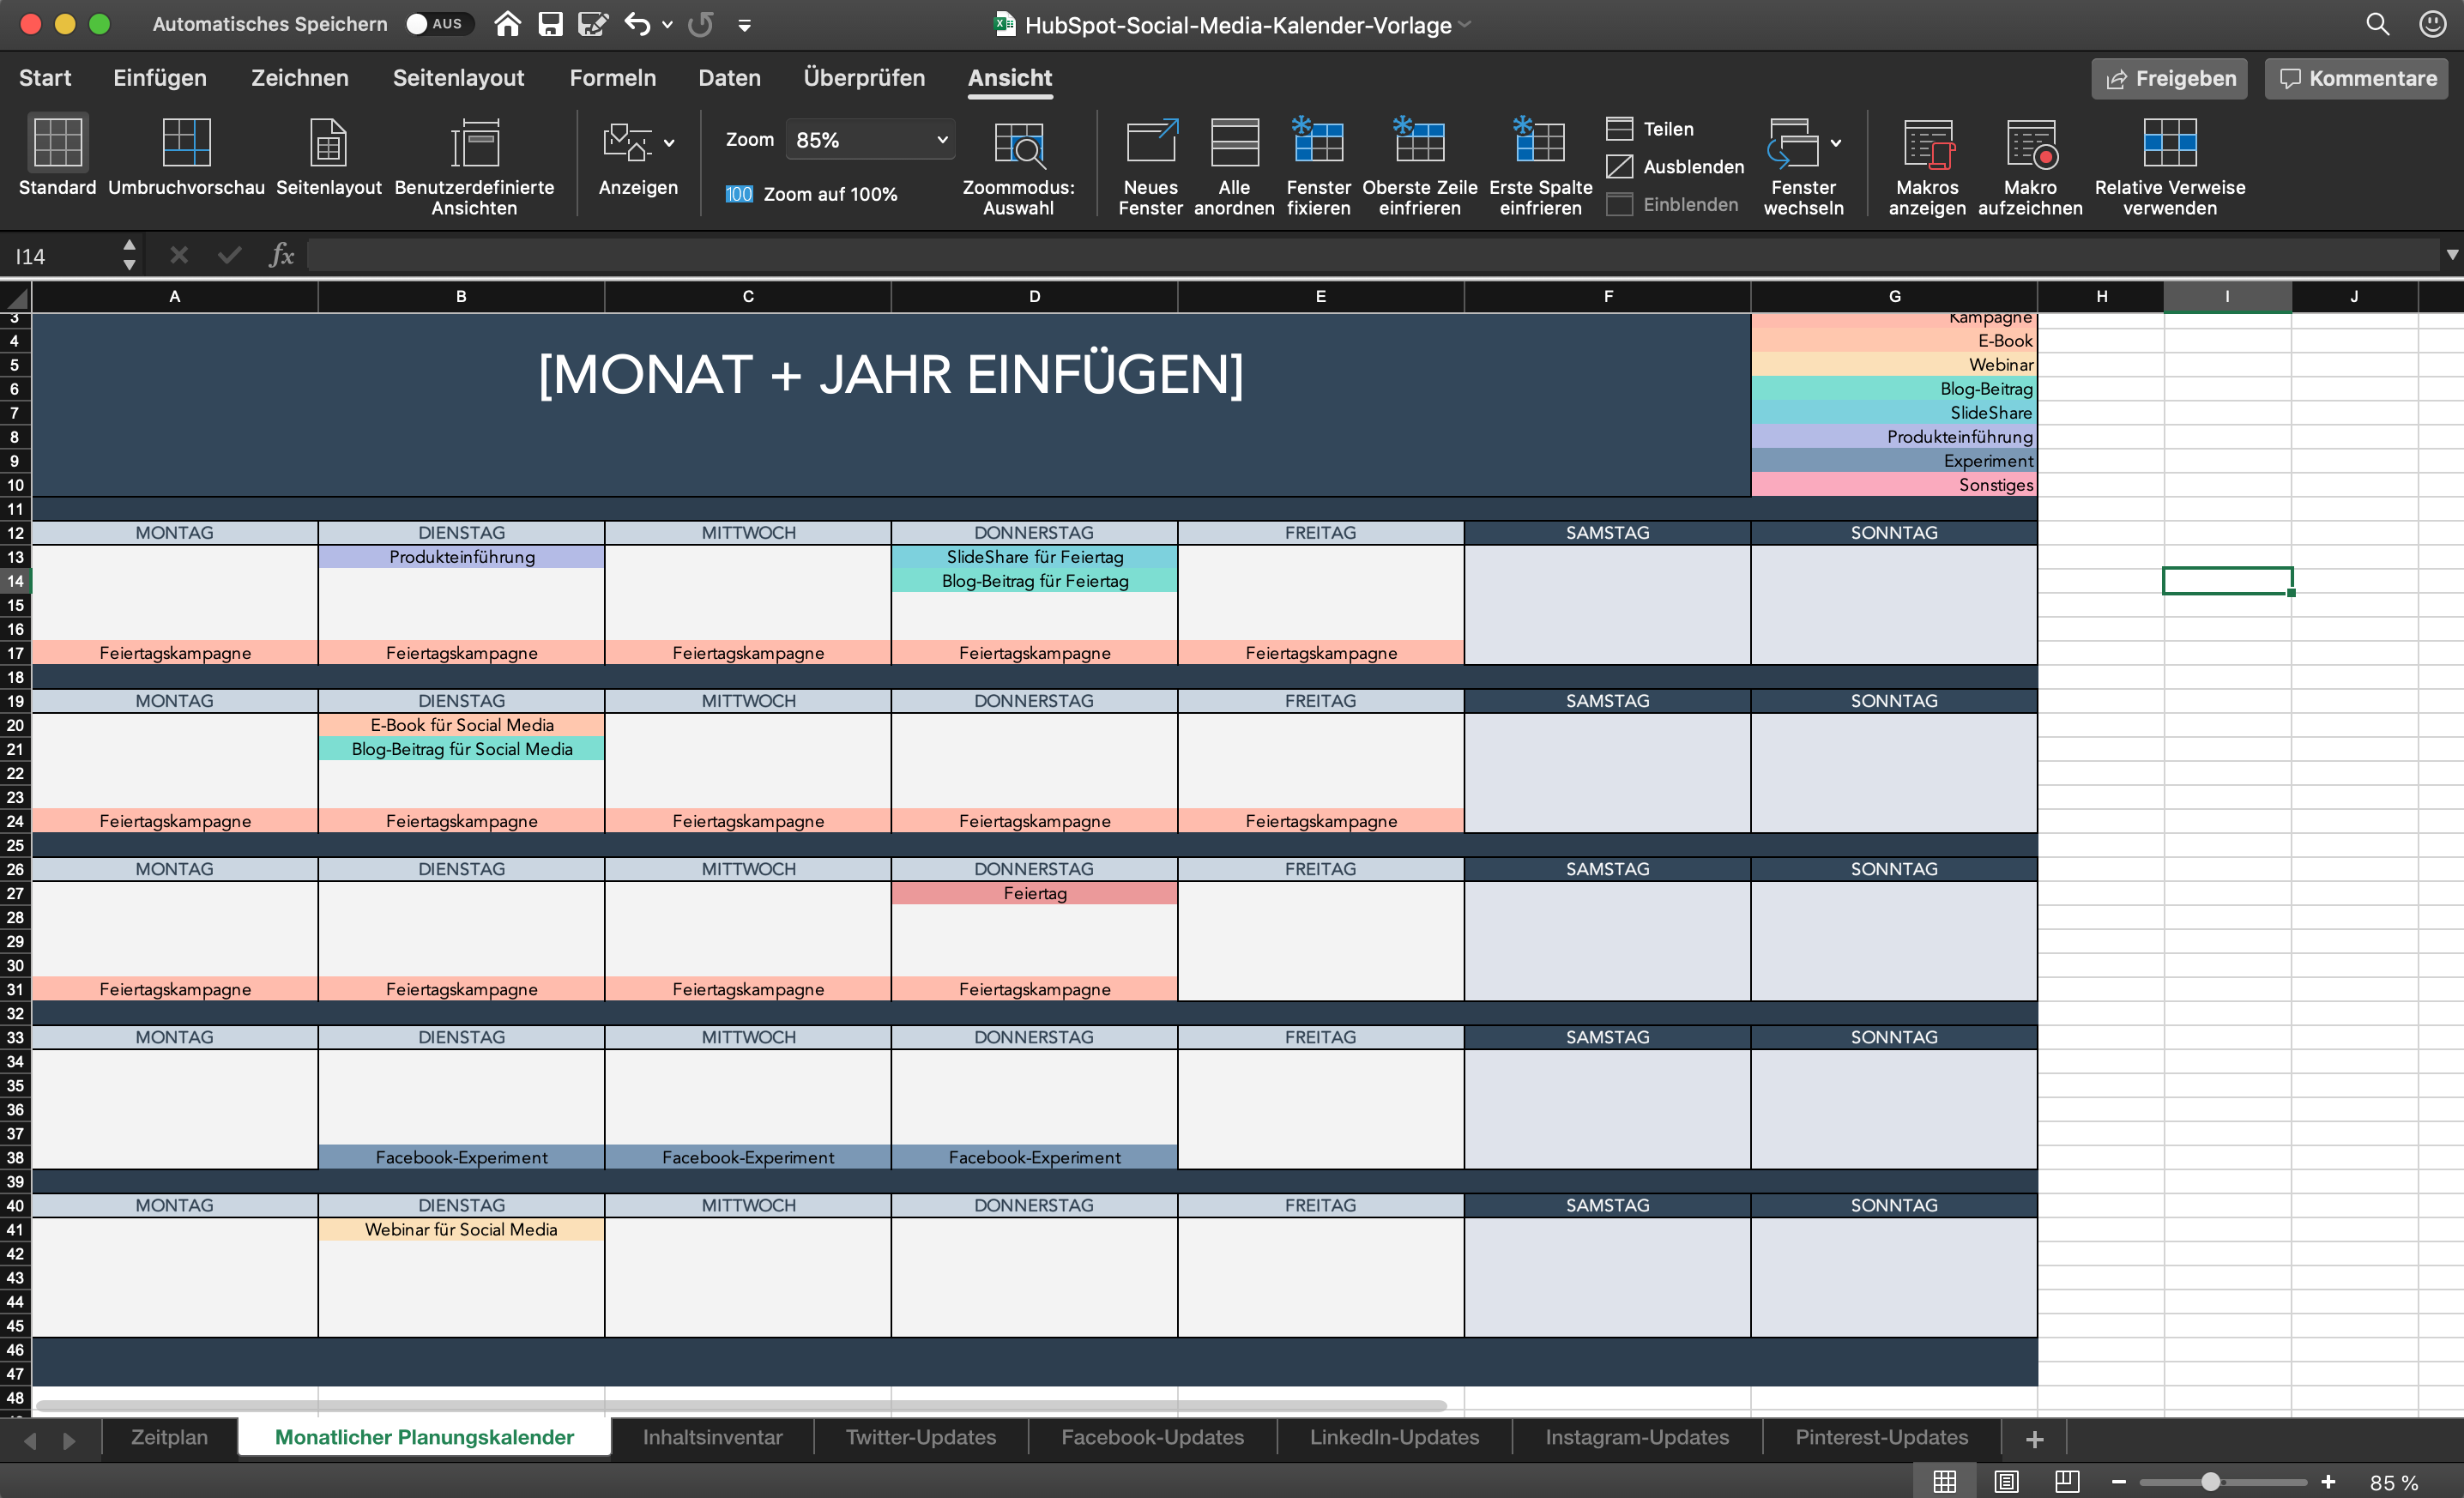Open the Zoom 85% combo box

click(x=870, y=140)
